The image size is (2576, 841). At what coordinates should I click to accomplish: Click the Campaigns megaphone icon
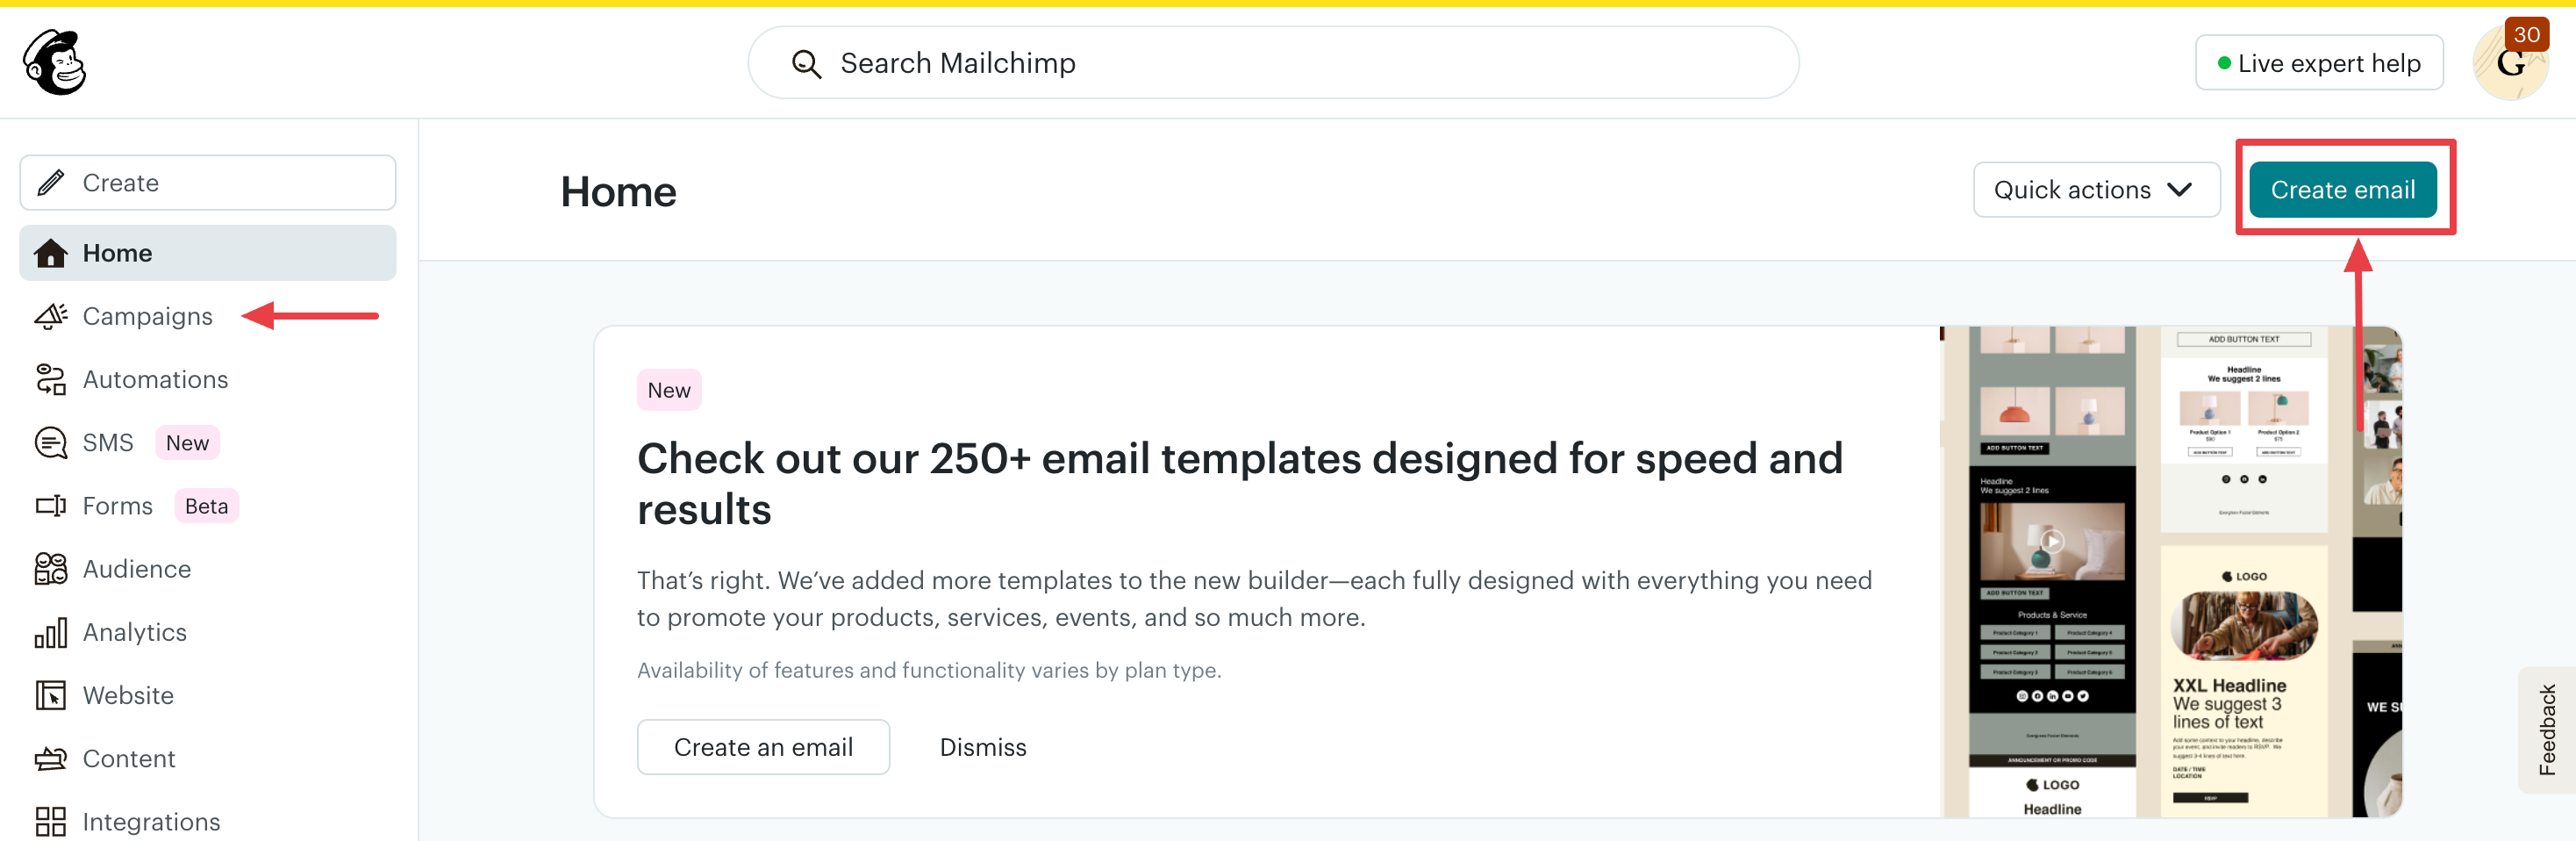coord(50,316)
